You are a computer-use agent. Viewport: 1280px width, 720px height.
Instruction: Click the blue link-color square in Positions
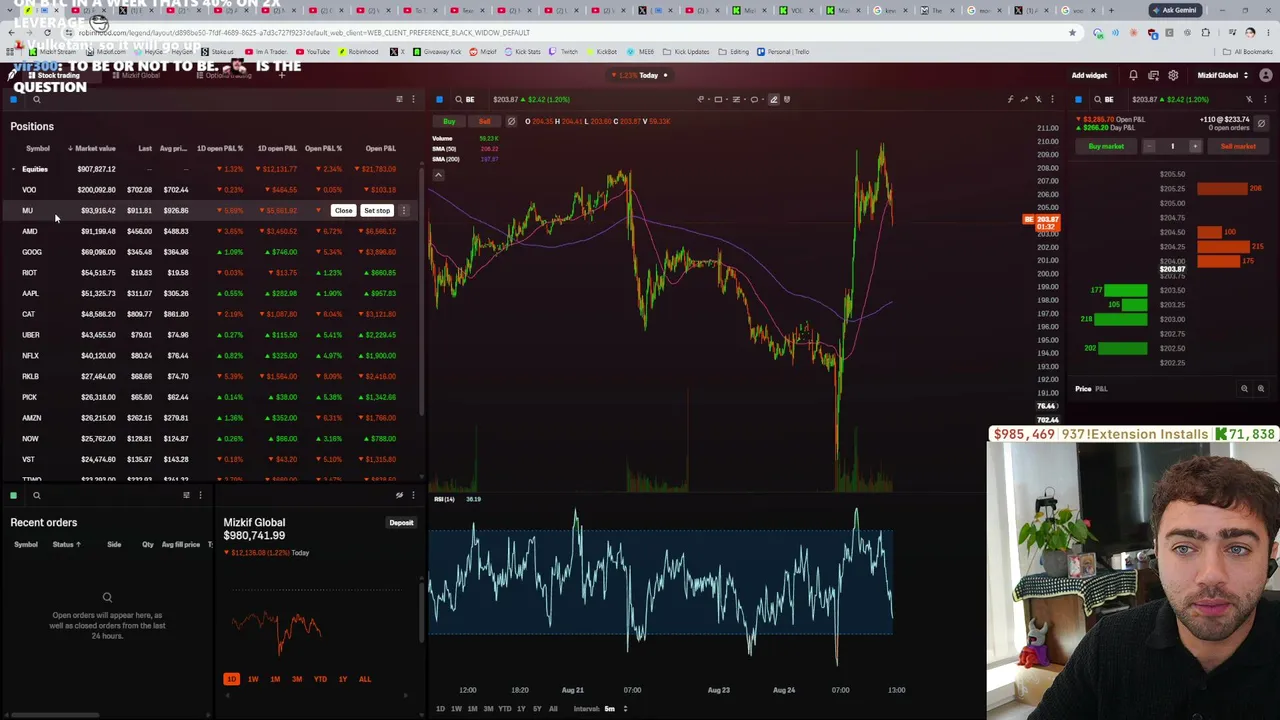pyautogui.click(x=13, y=99)
